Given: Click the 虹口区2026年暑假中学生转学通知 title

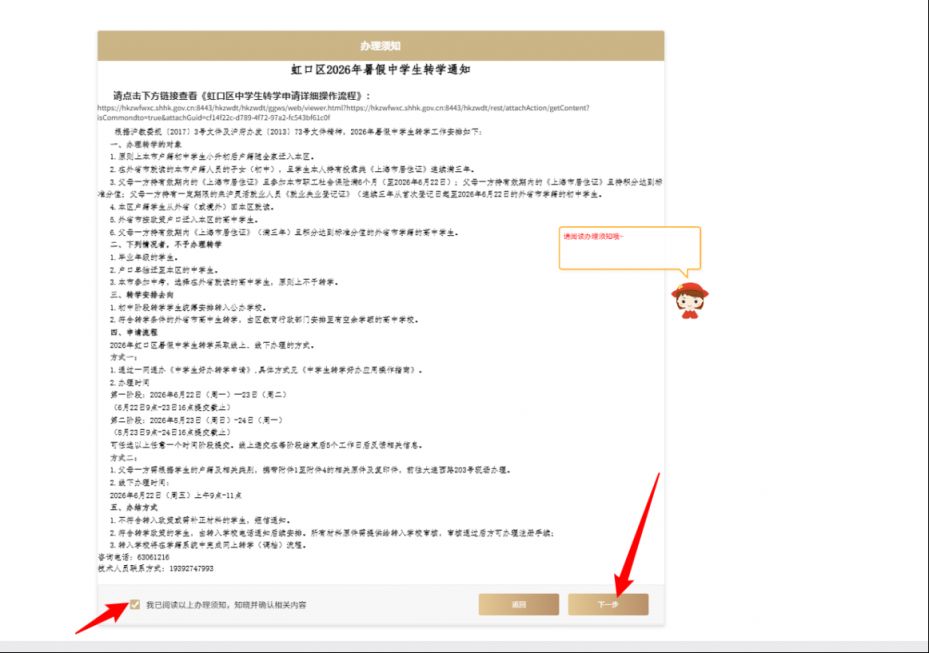Looking at the screenshot, I should click(x=380, y=70).
